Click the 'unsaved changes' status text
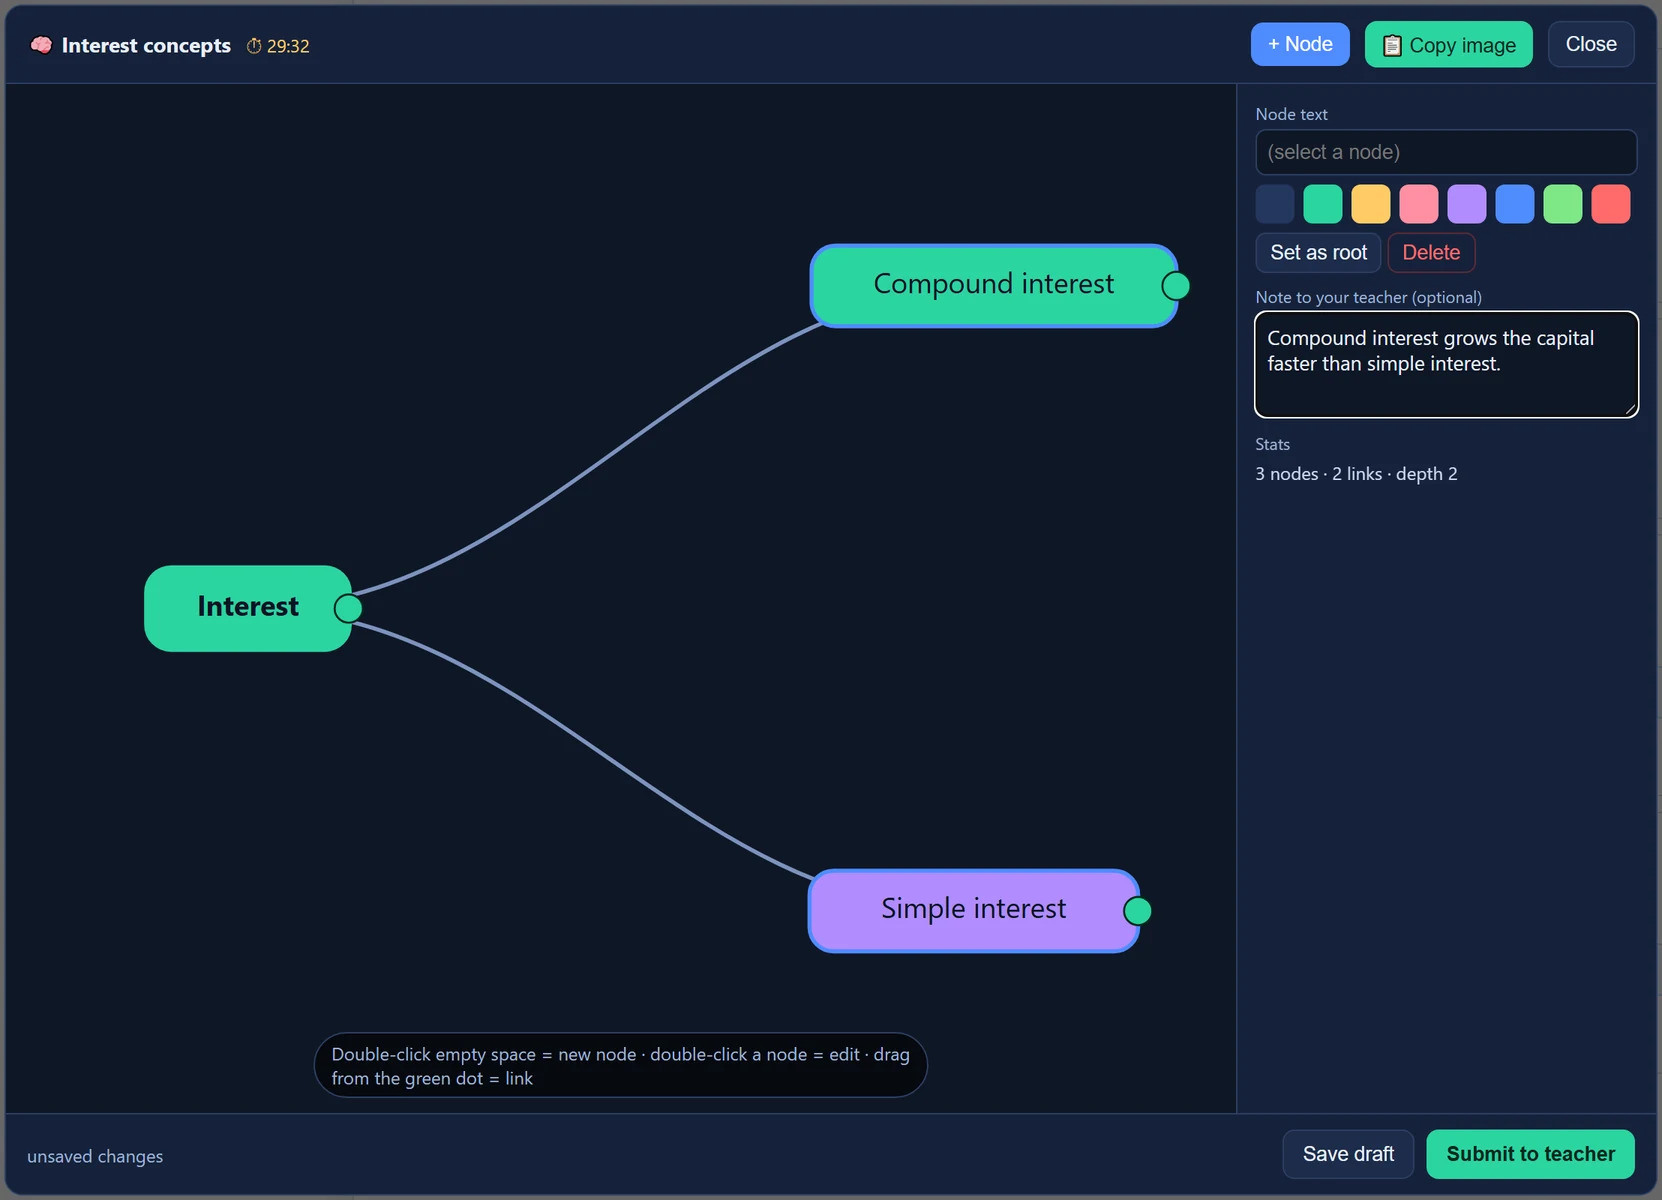Screen dimensions: 1662x1200 point(95,1156)
